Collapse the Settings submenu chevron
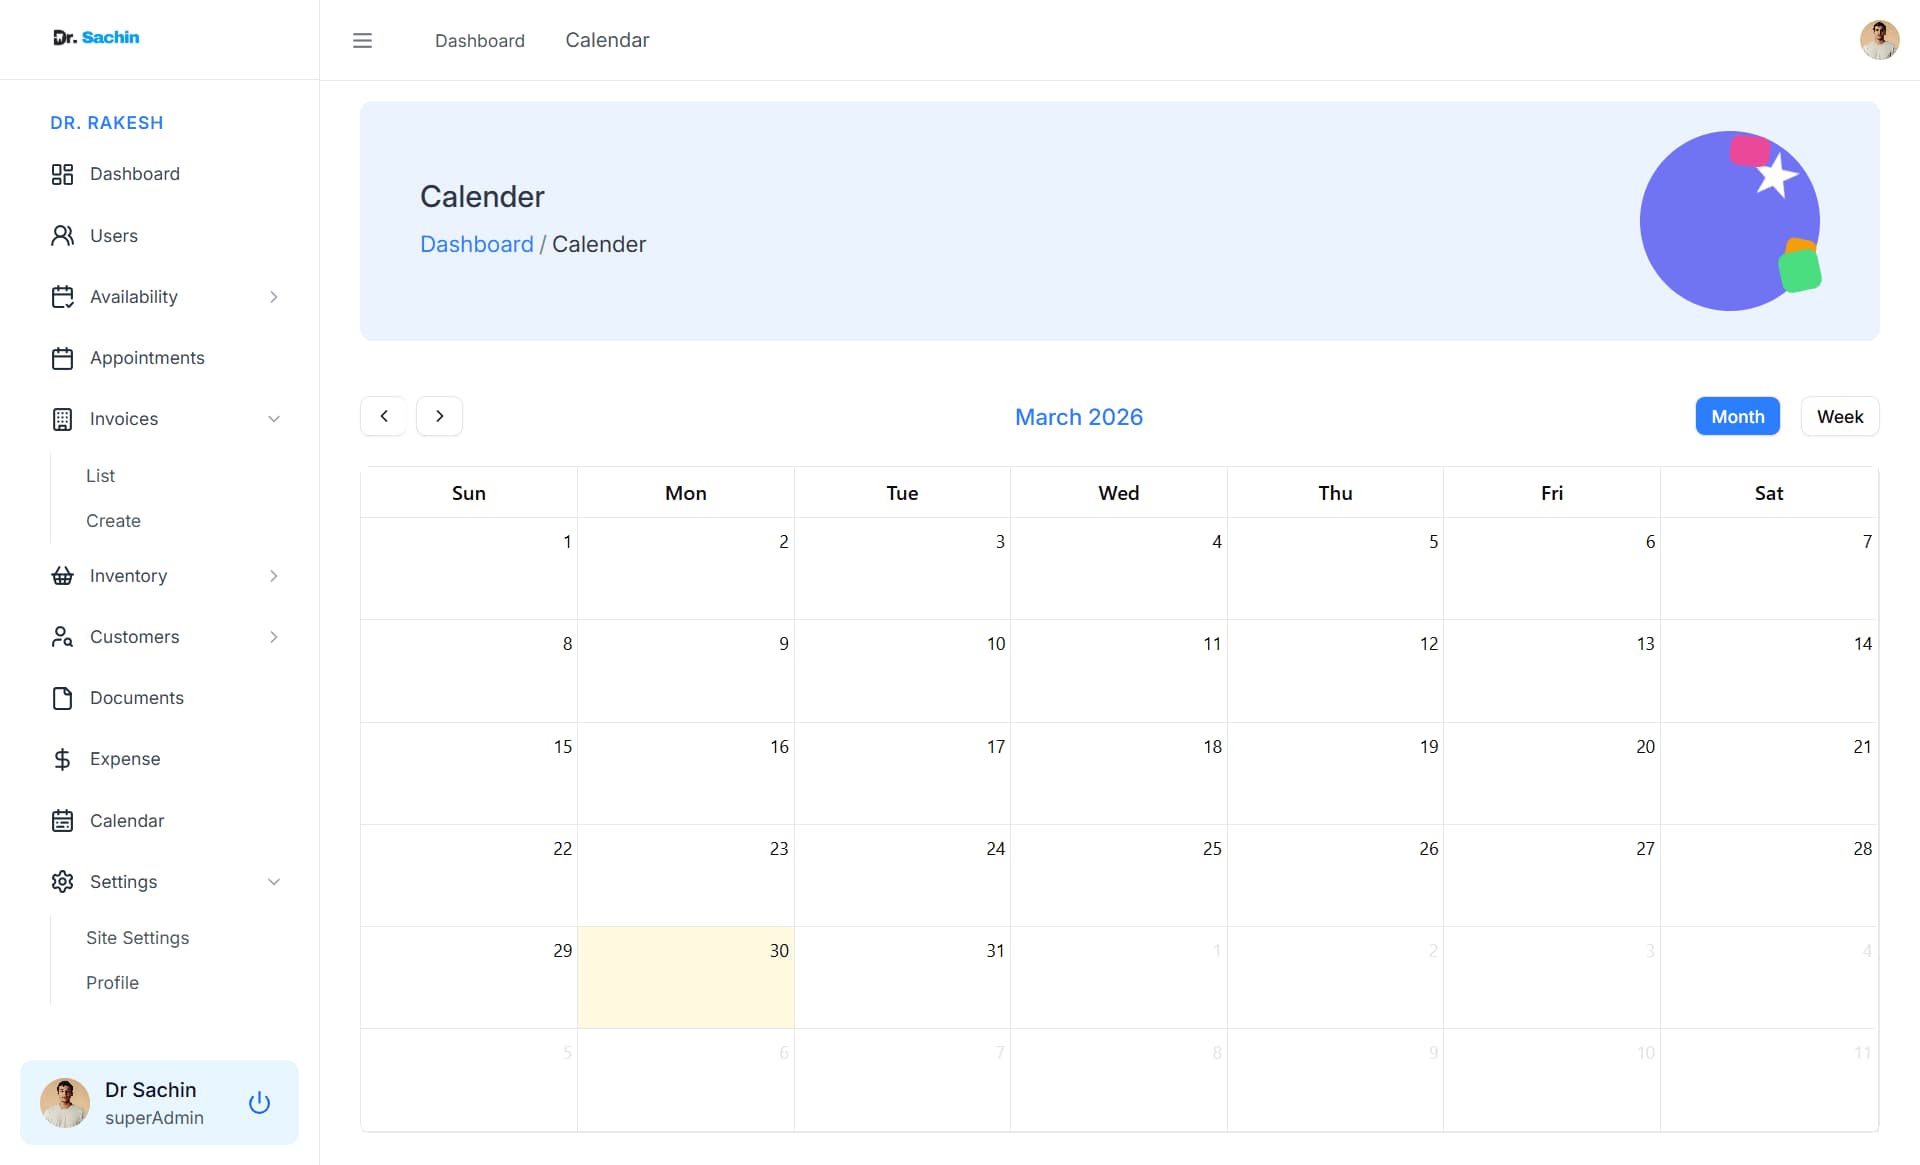Screen dimensions: 1920x1165 [273, 882]
